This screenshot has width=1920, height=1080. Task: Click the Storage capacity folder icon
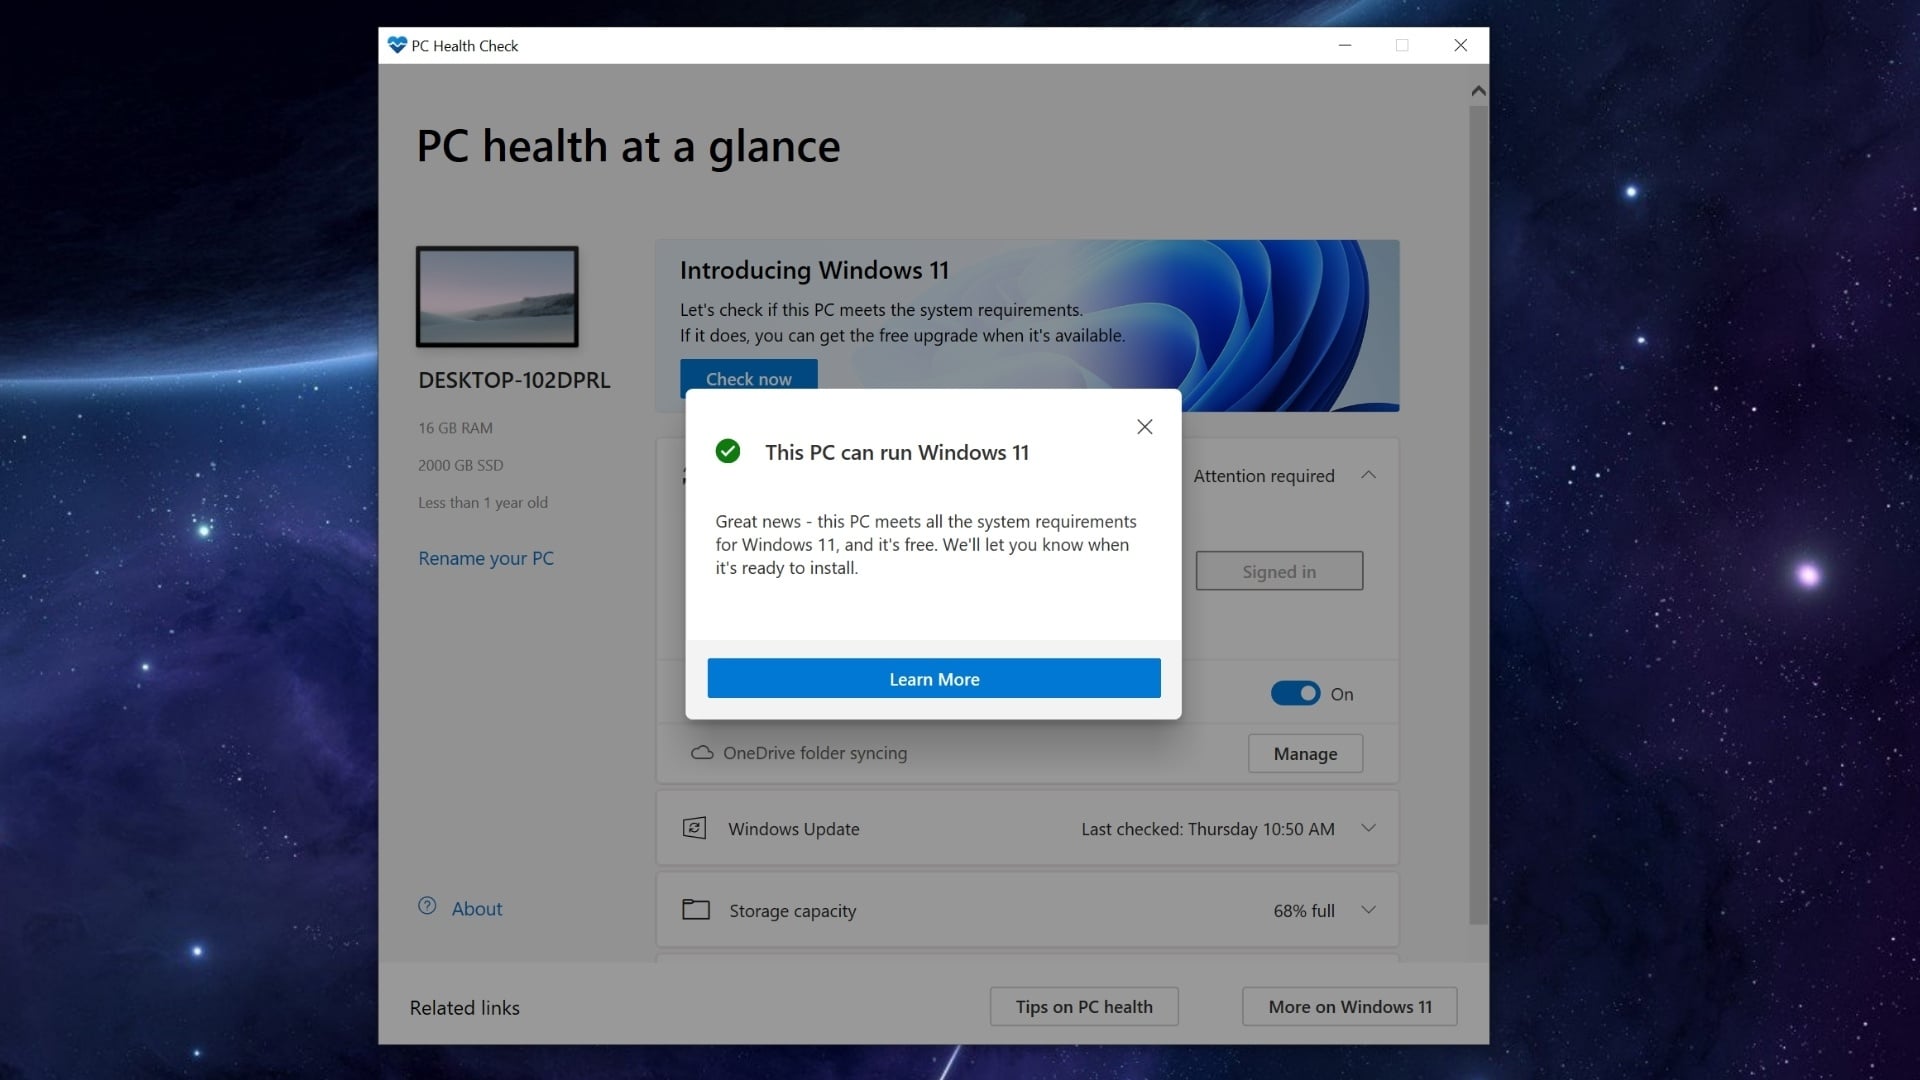tap(697, 910)
